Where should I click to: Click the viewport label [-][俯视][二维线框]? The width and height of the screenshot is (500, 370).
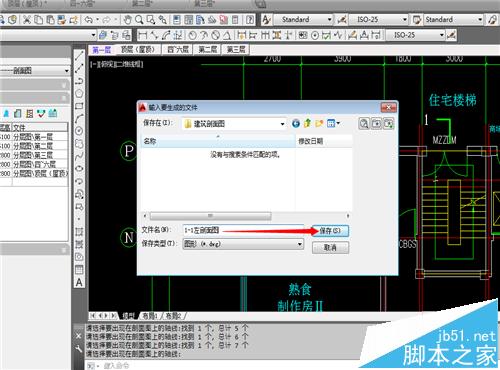click(116, 64)
